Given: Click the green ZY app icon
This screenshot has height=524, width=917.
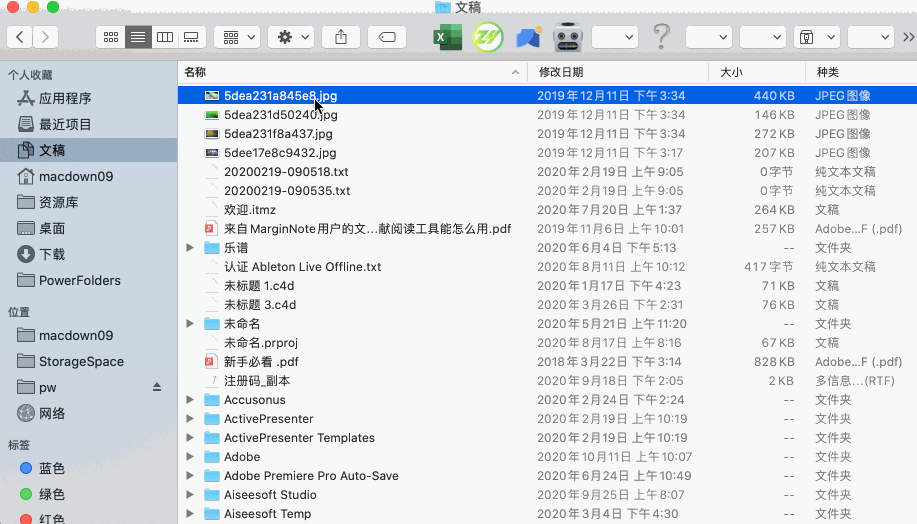Looking at the screenshot, I should click(488, 37).
